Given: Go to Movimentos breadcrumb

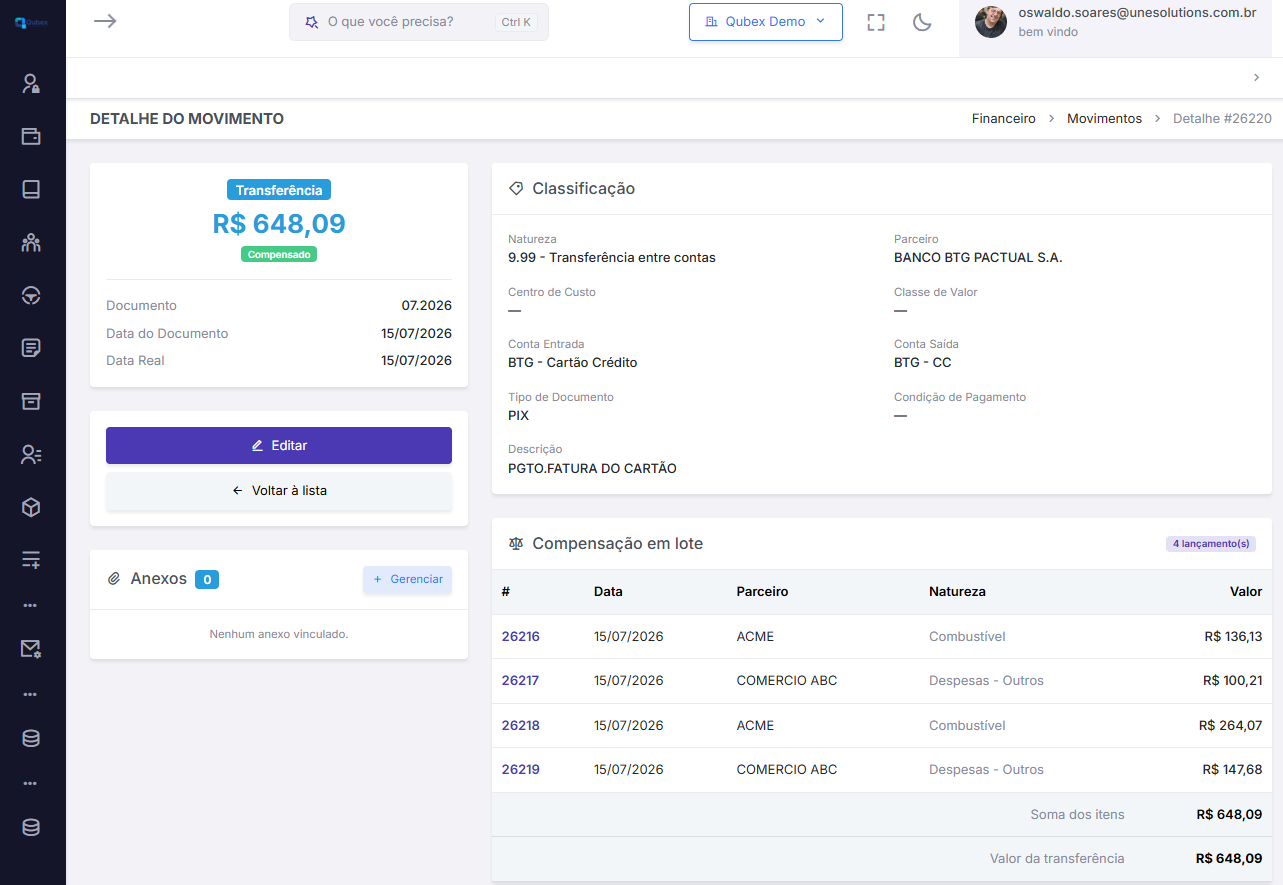Looking at the screenshot, I should pos(1104,118).
